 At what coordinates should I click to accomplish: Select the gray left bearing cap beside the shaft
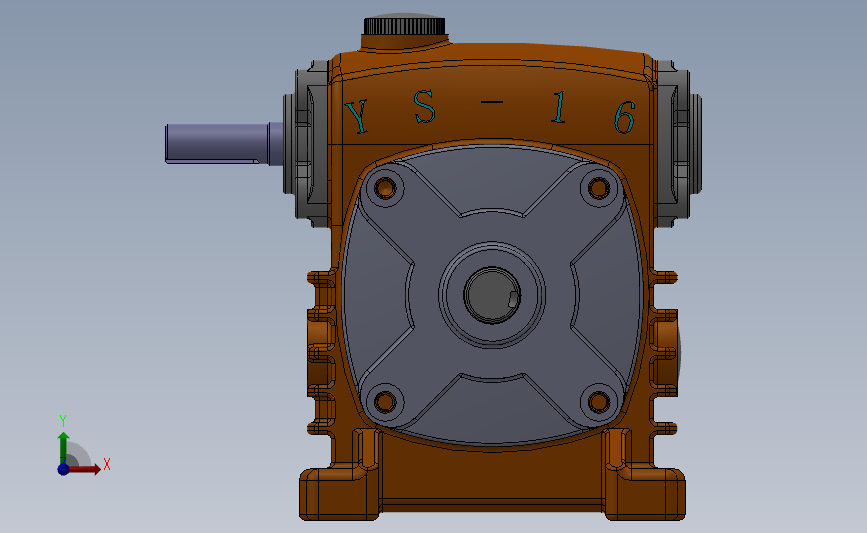(307, 144)
